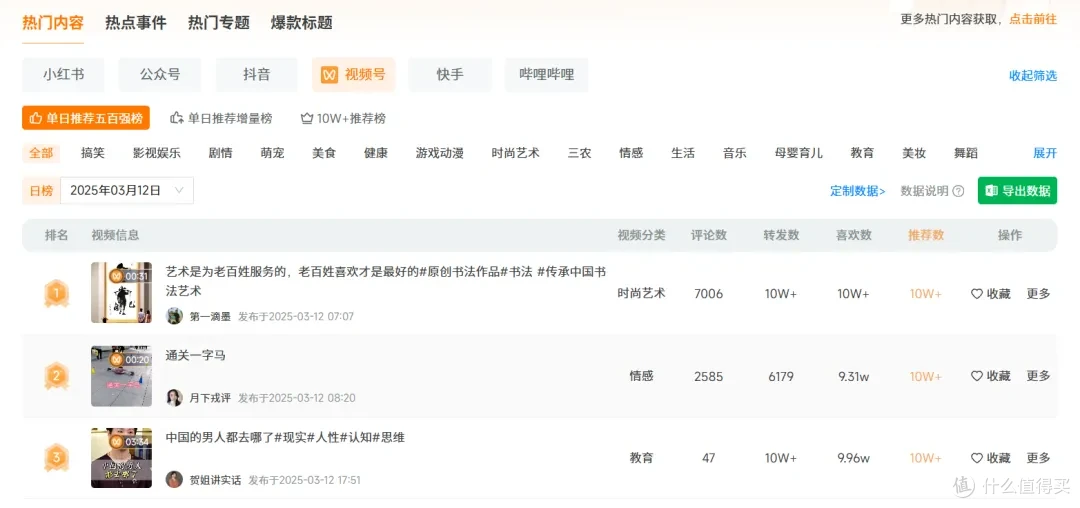Filter by 母婴育儿 category
The width and height of the screenshot is (1080, 508).
tap(799, 153)
